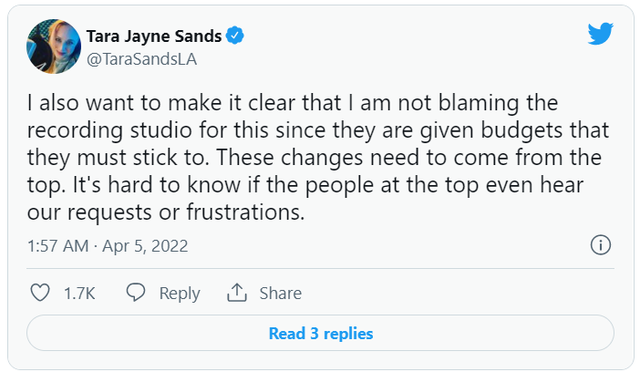Click the Share text label

click(x=280, y=293)
